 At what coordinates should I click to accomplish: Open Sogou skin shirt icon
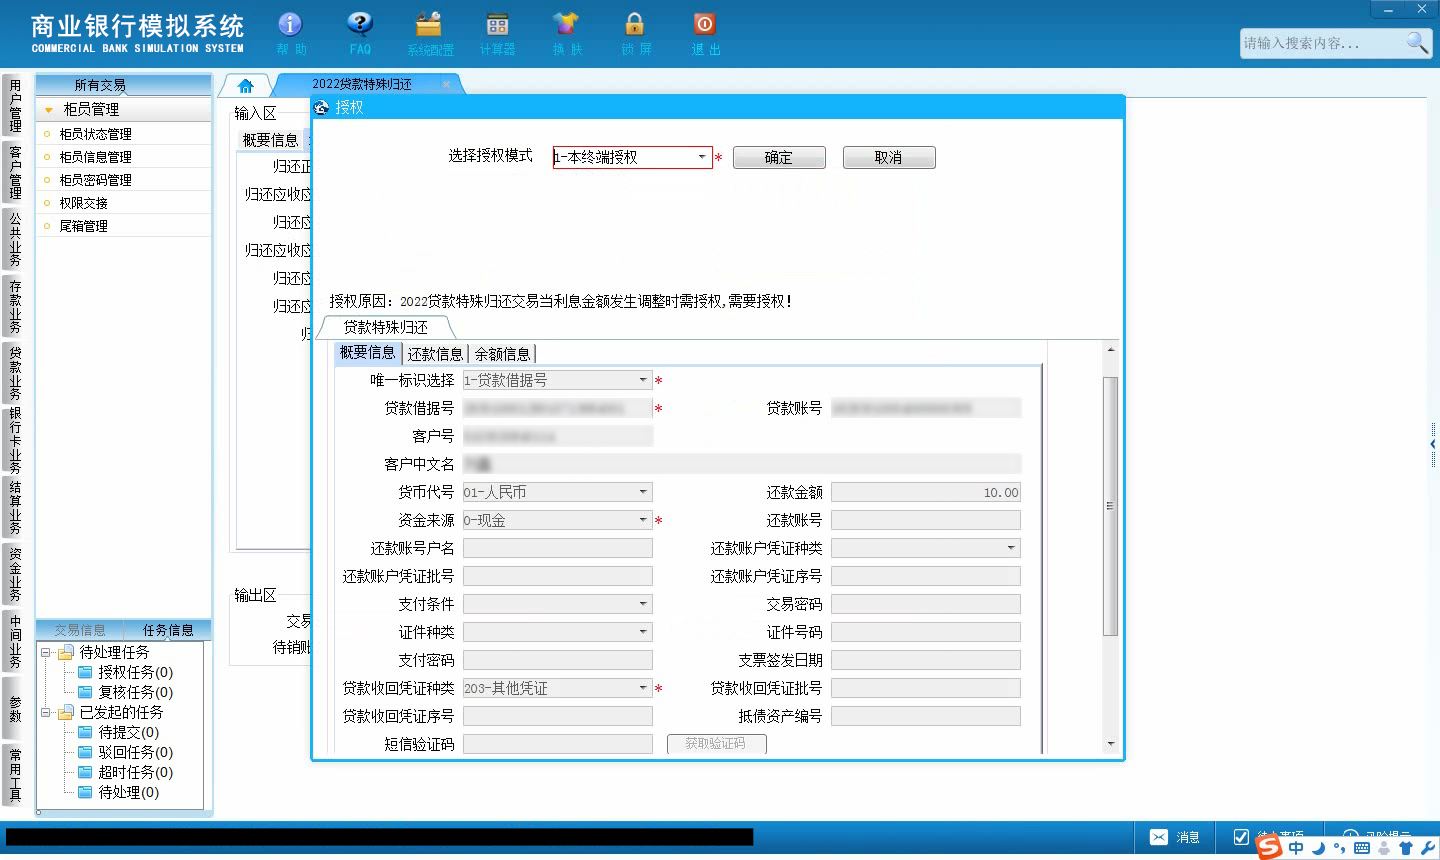click(x=1406, y=848)
